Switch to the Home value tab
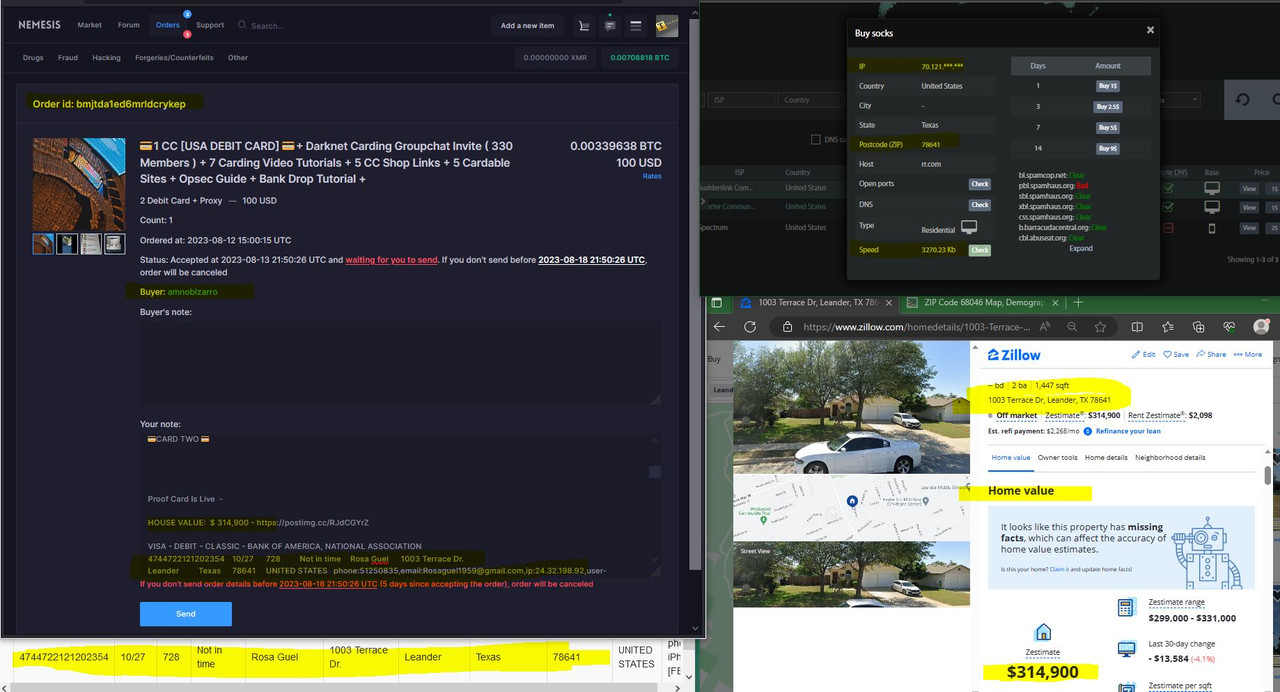1280x692 pixels. (1010, 457)
